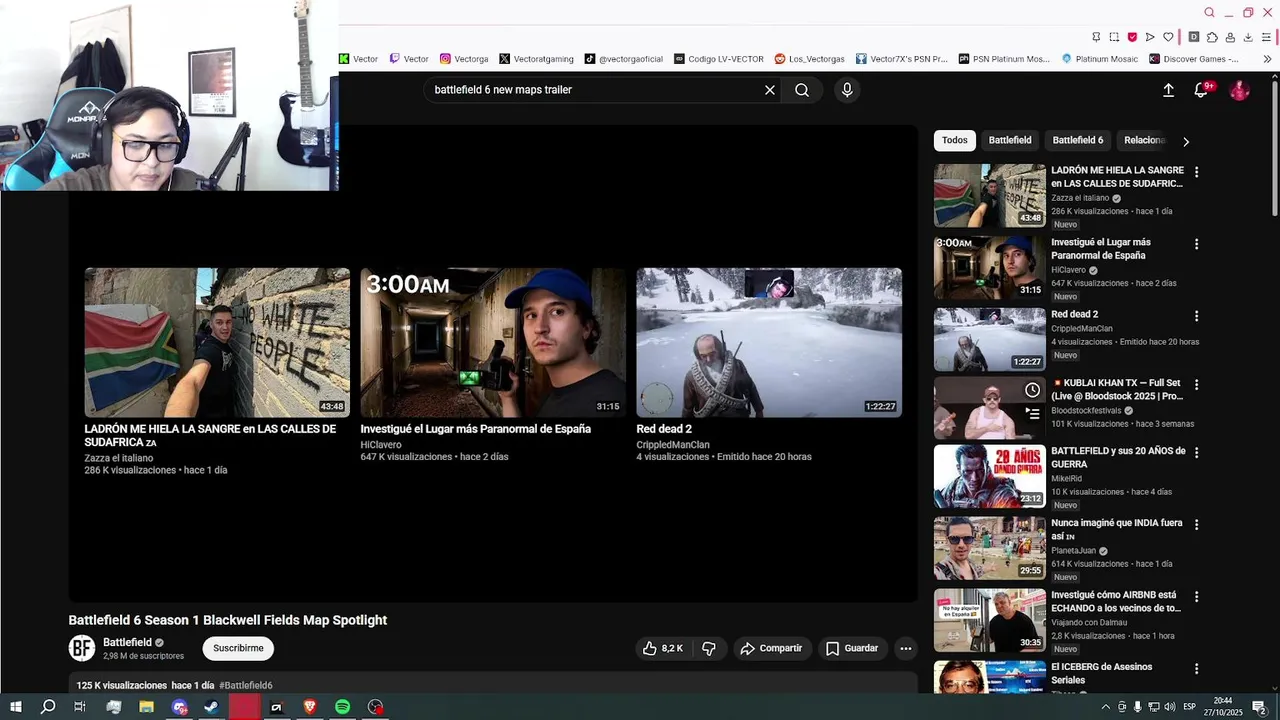Open Windows Start menu
This screenshot has height=720, width=1280.
(x=15, y=707)
